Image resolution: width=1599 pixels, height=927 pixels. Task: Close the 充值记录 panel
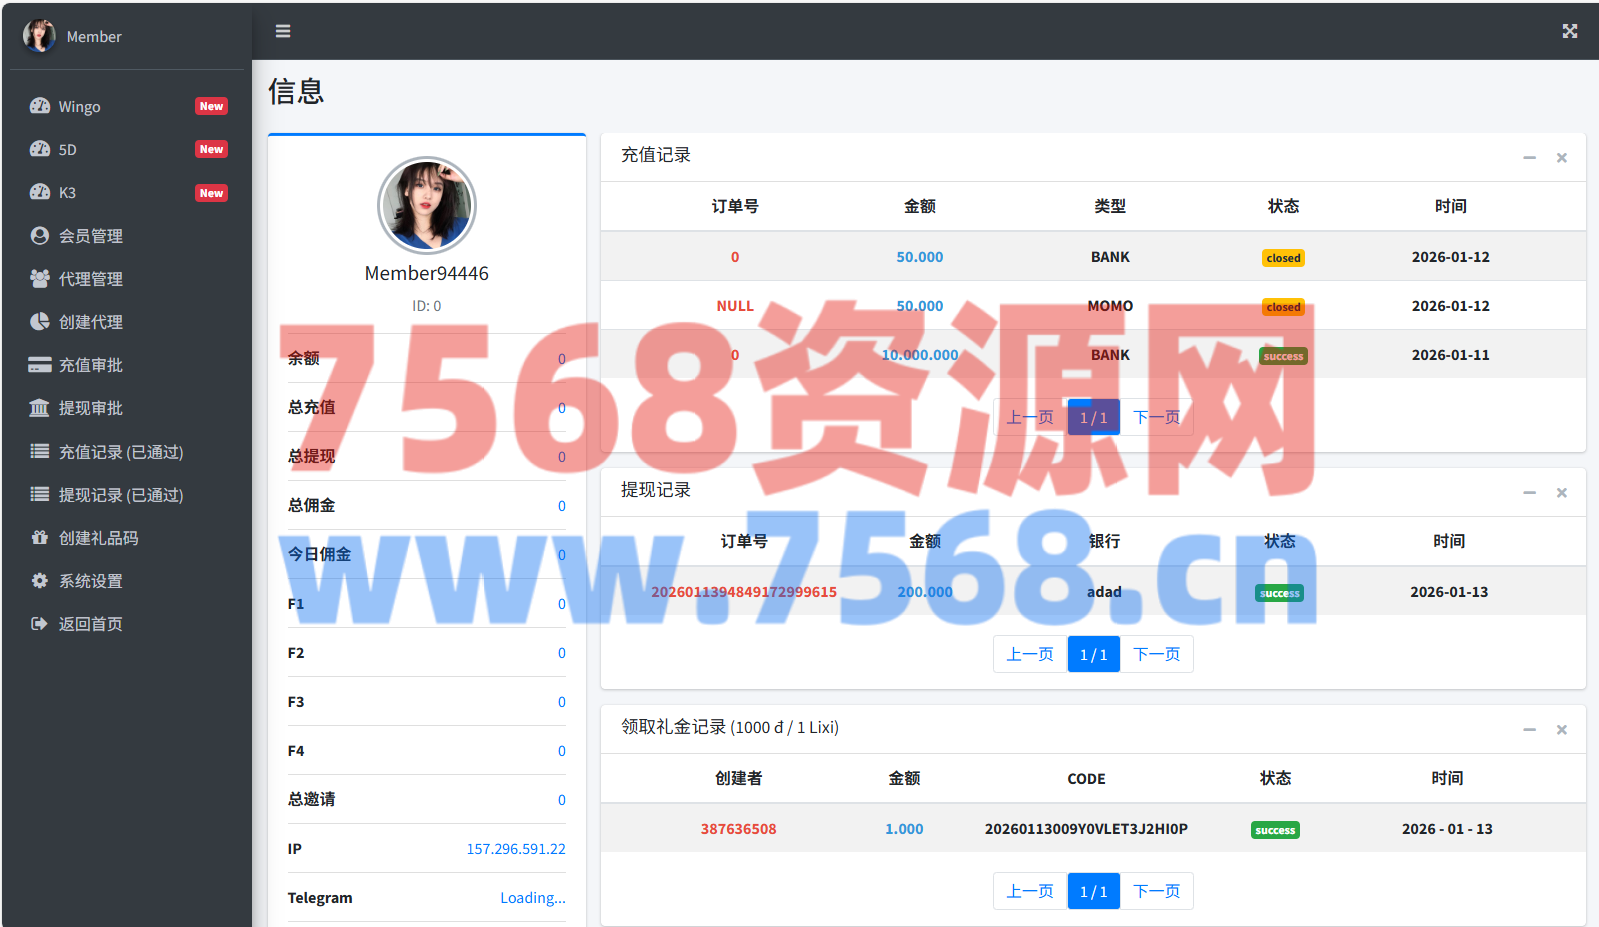tap(1561, 158)
